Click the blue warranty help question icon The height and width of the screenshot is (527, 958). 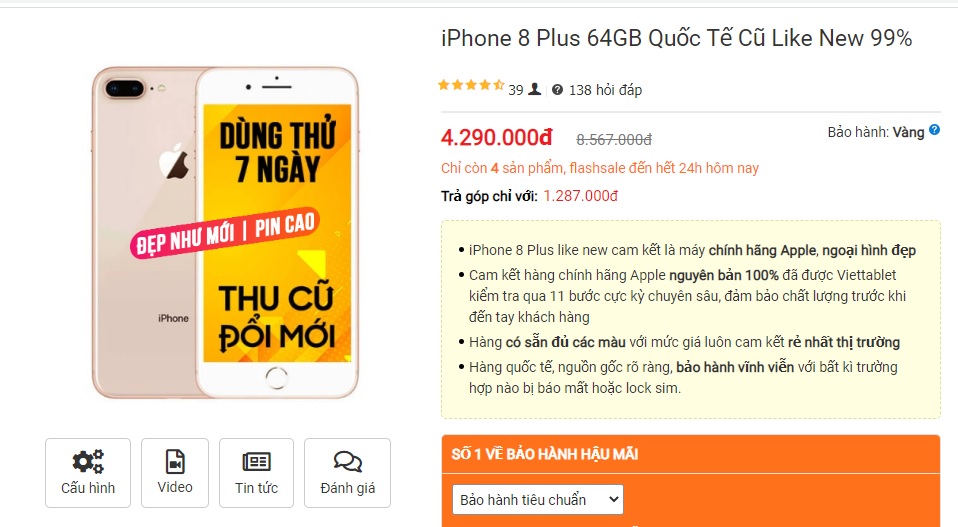coord(934,129)
